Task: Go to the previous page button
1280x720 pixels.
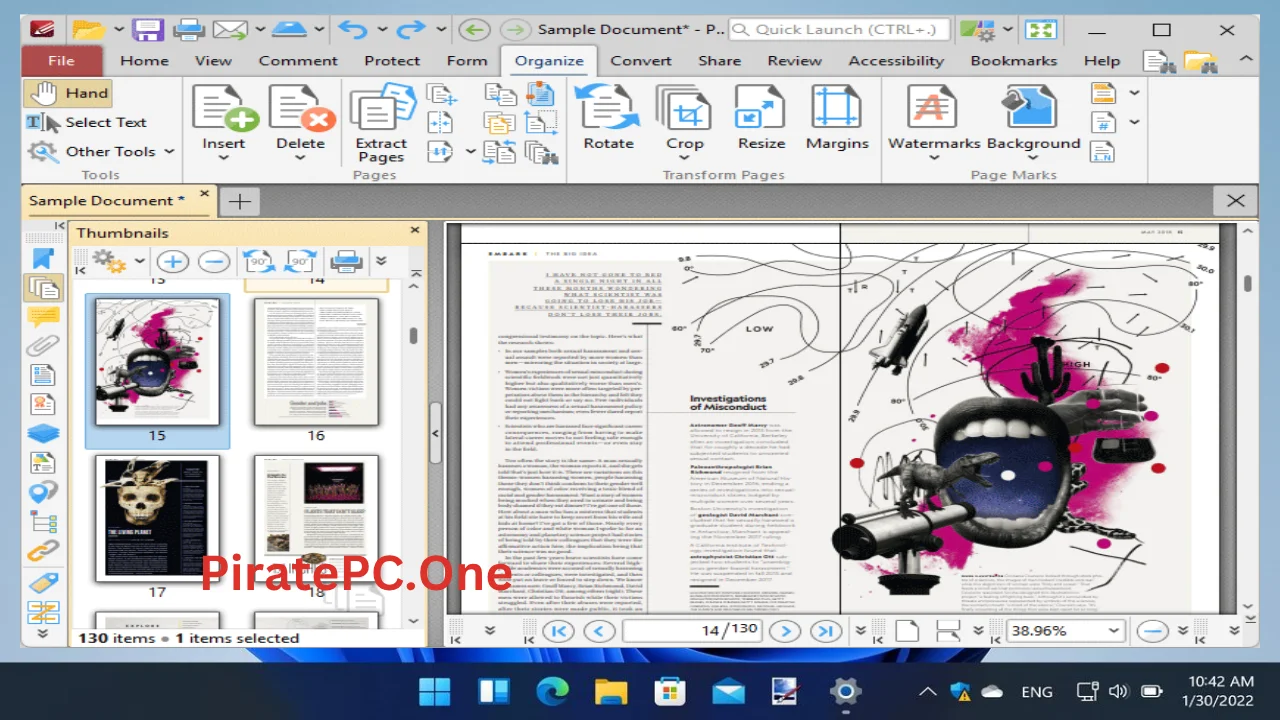Action: (x=599, y=631)
